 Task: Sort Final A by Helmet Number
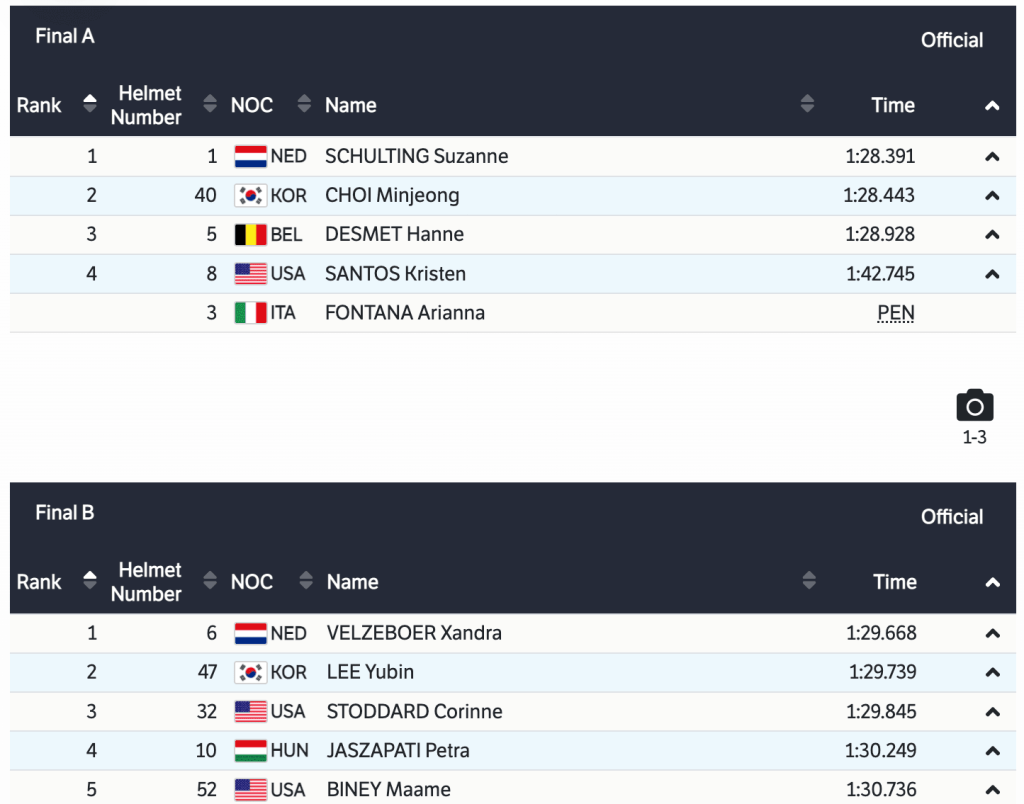pyautogui.click(x=209, y=105)
